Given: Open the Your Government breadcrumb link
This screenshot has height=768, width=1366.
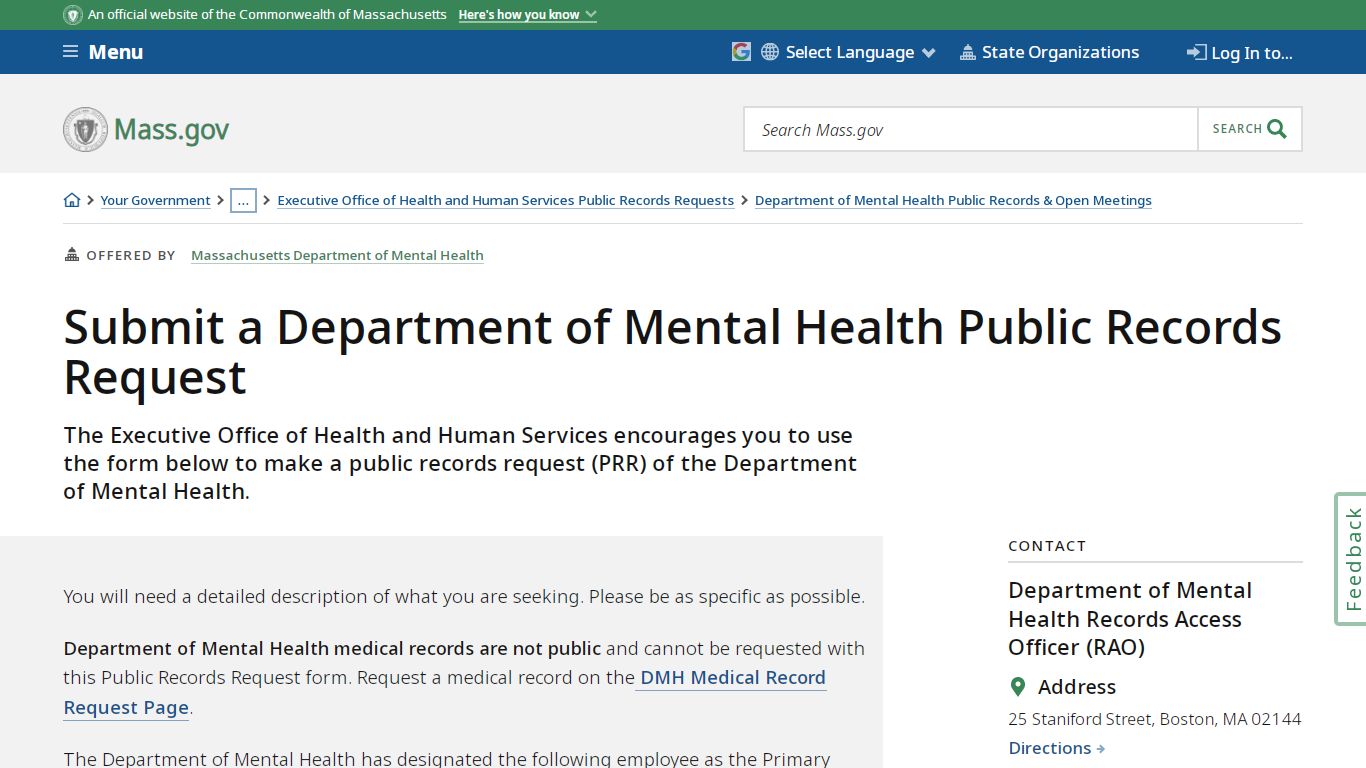Looking at the screenshot, I should [x=155, y=200].
